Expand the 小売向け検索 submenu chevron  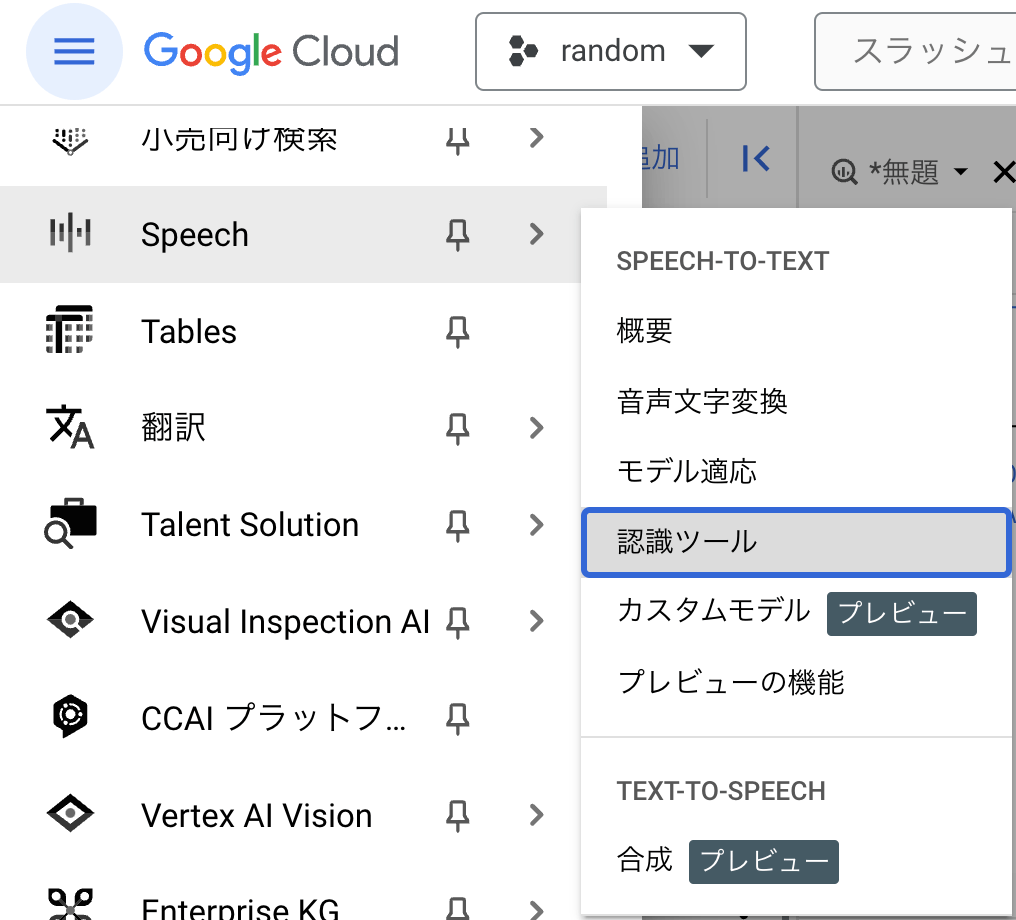536,137
